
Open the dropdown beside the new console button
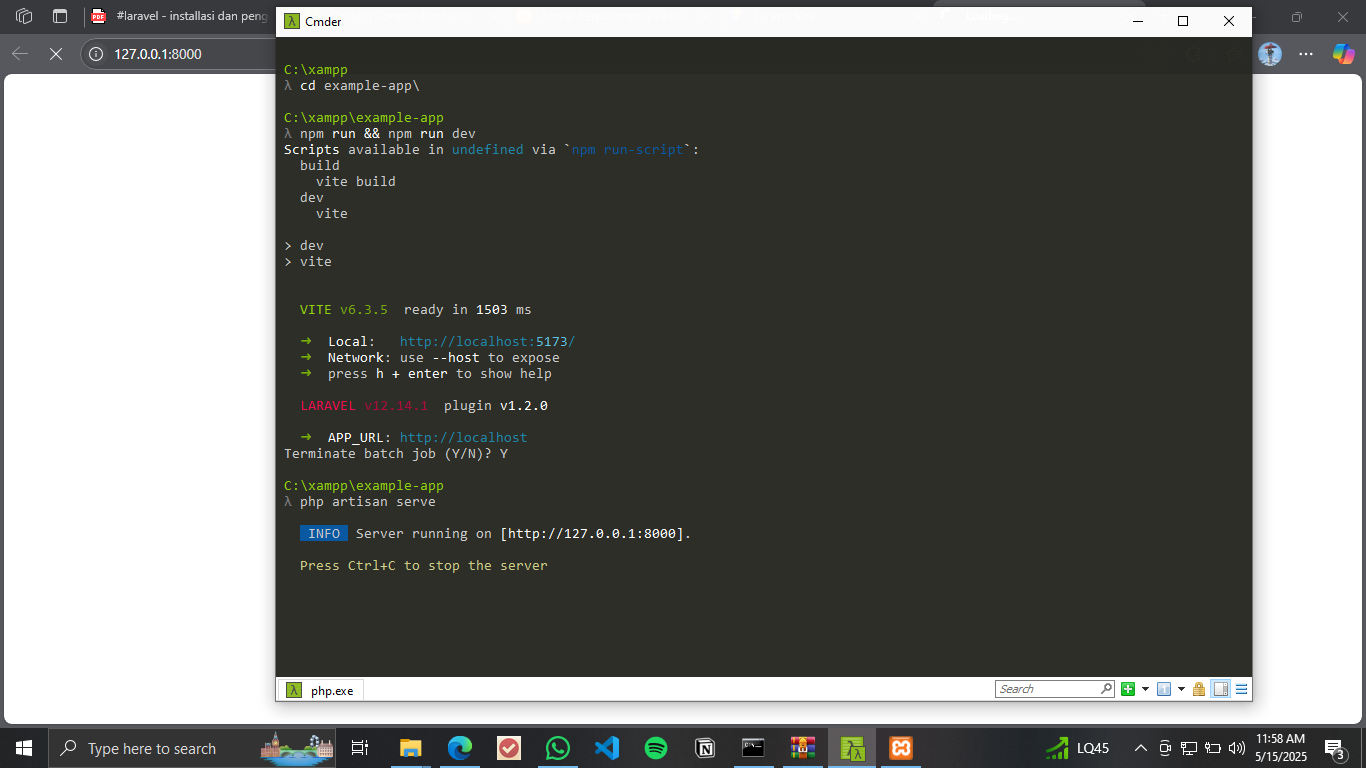pos(1145,688)
